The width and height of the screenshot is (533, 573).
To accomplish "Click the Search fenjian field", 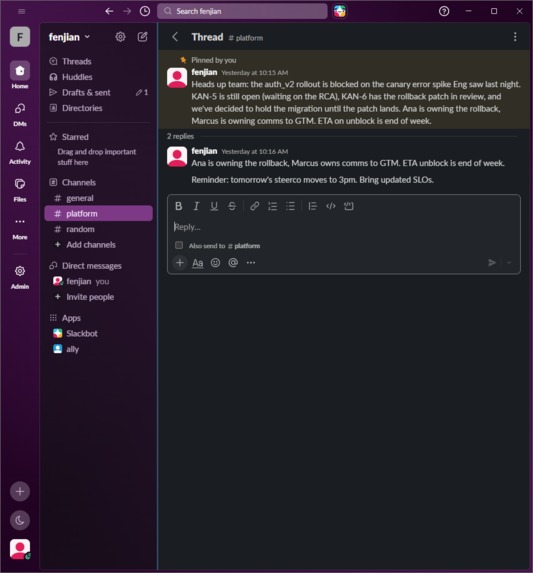I will click(242, 11).
